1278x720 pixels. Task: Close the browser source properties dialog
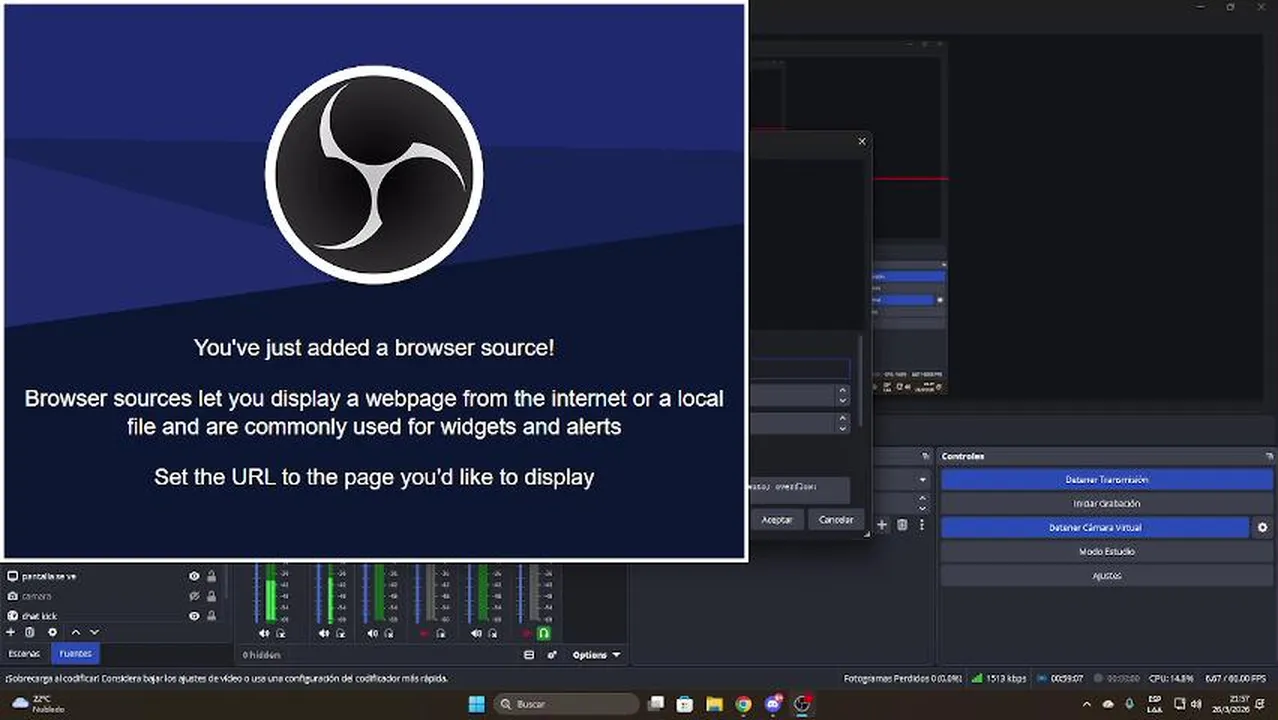click(x=862, y=142)
